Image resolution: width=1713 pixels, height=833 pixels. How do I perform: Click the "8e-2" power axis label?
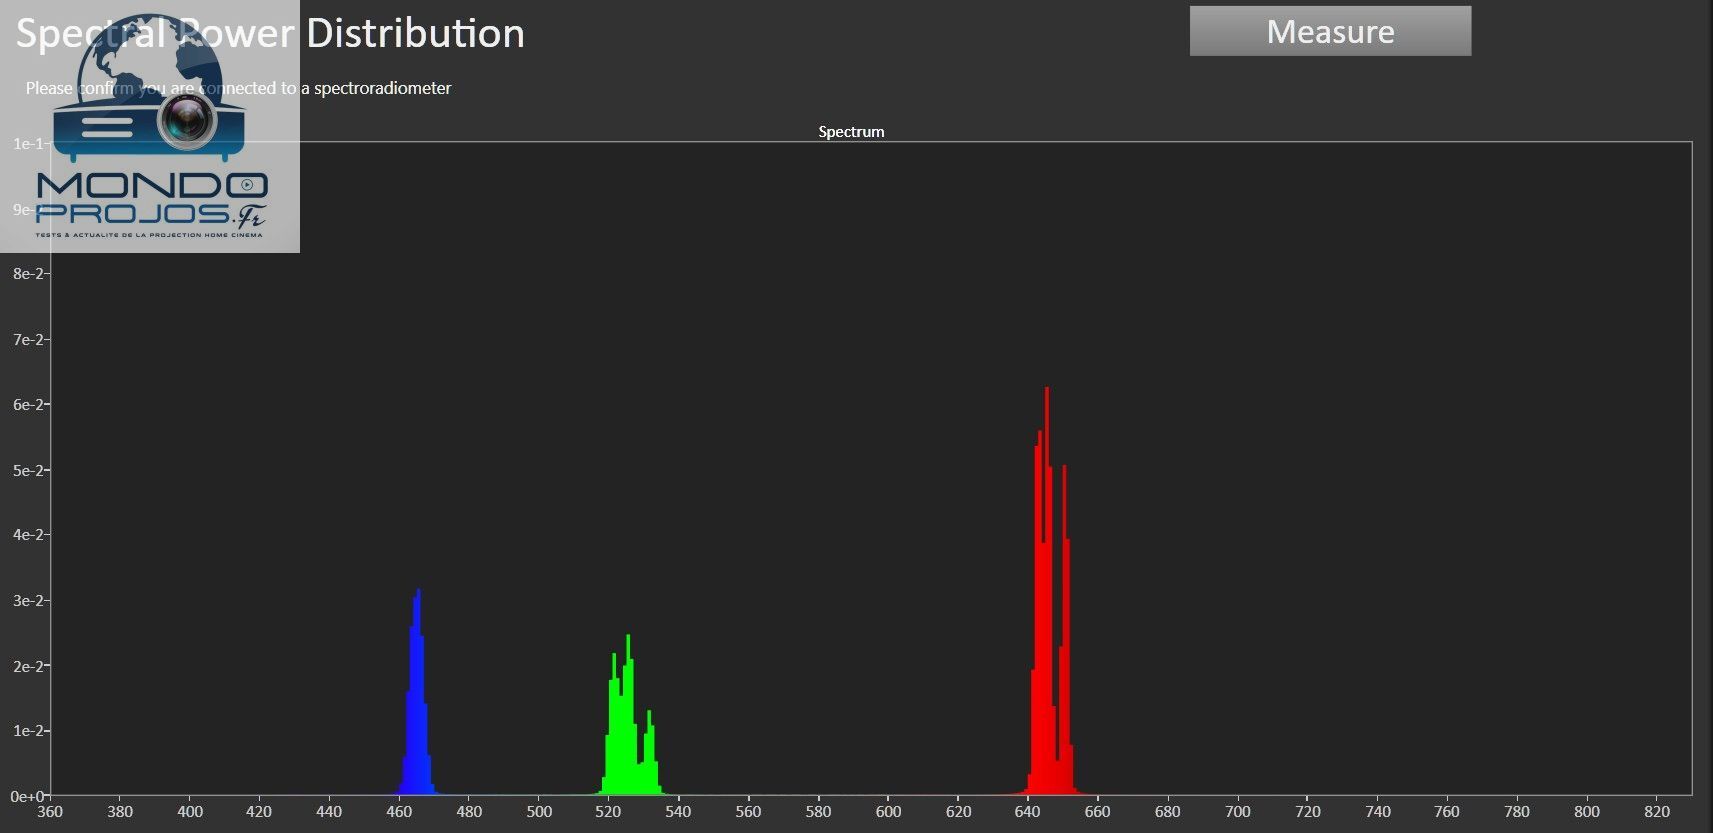click(28, 274)
